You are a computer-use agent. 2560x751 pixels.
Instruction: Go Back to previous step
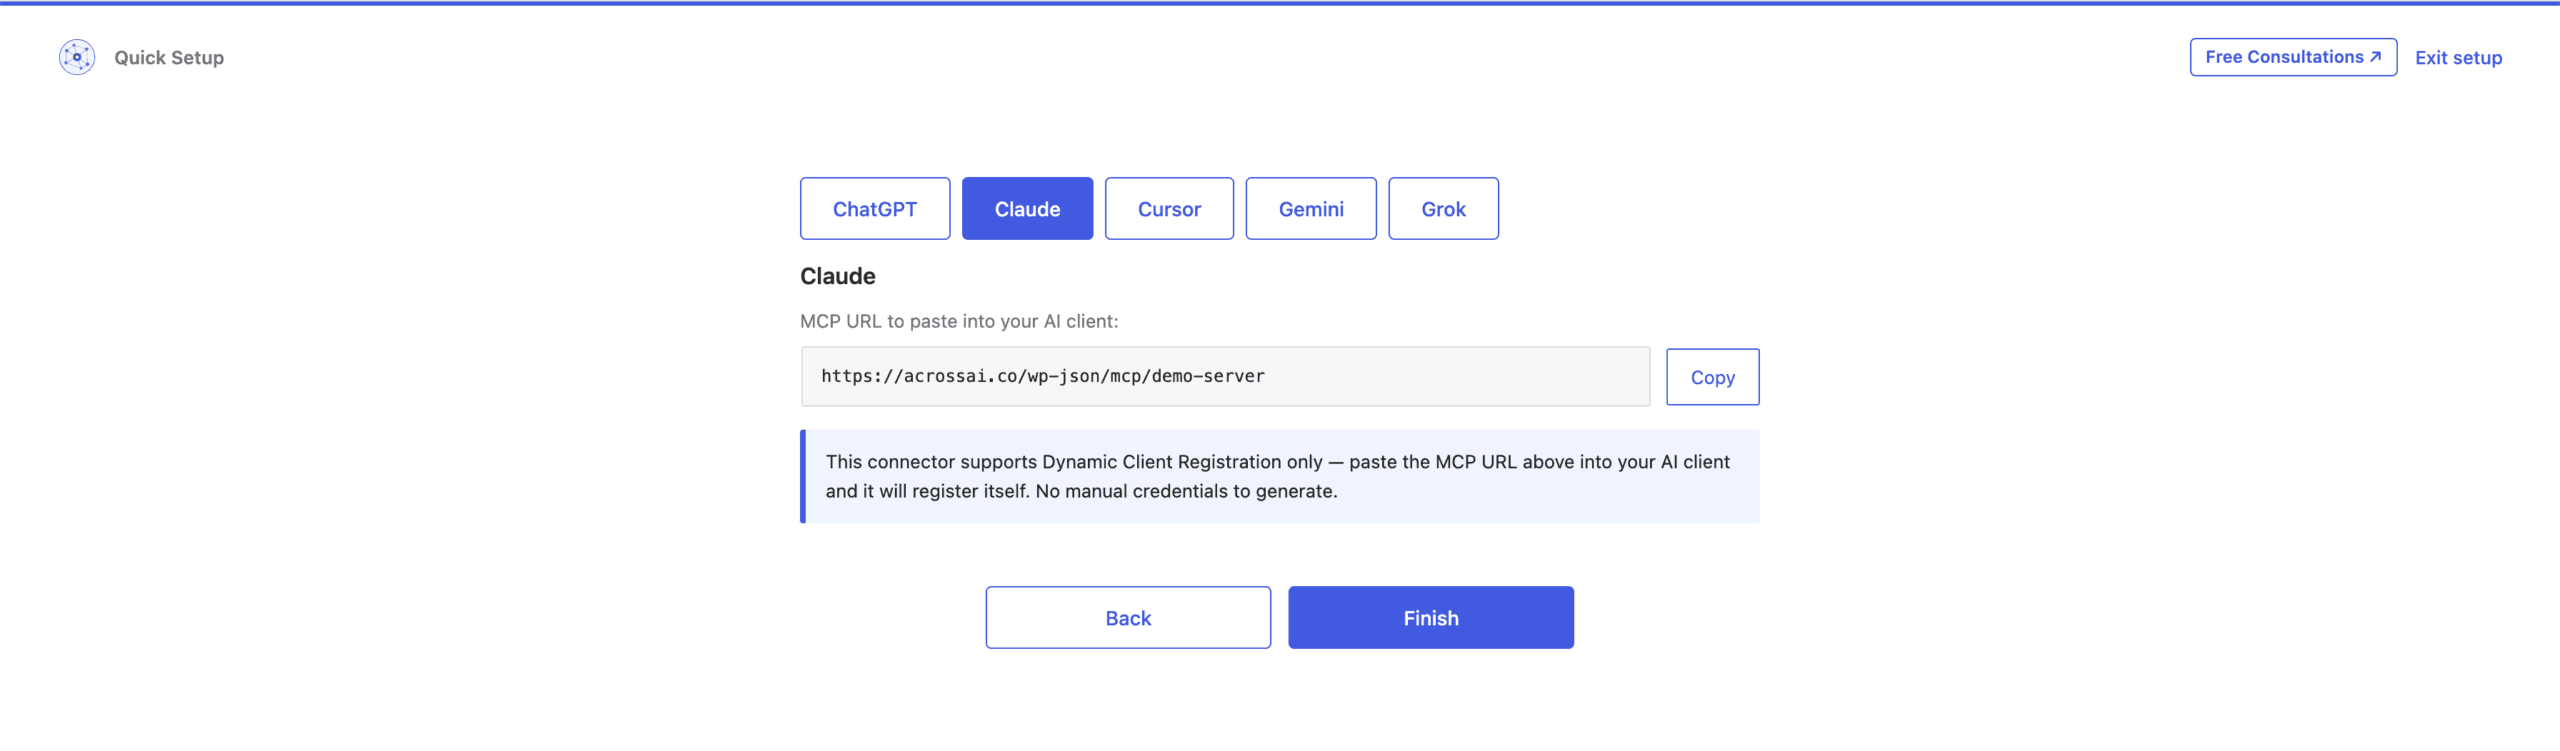1128,618
